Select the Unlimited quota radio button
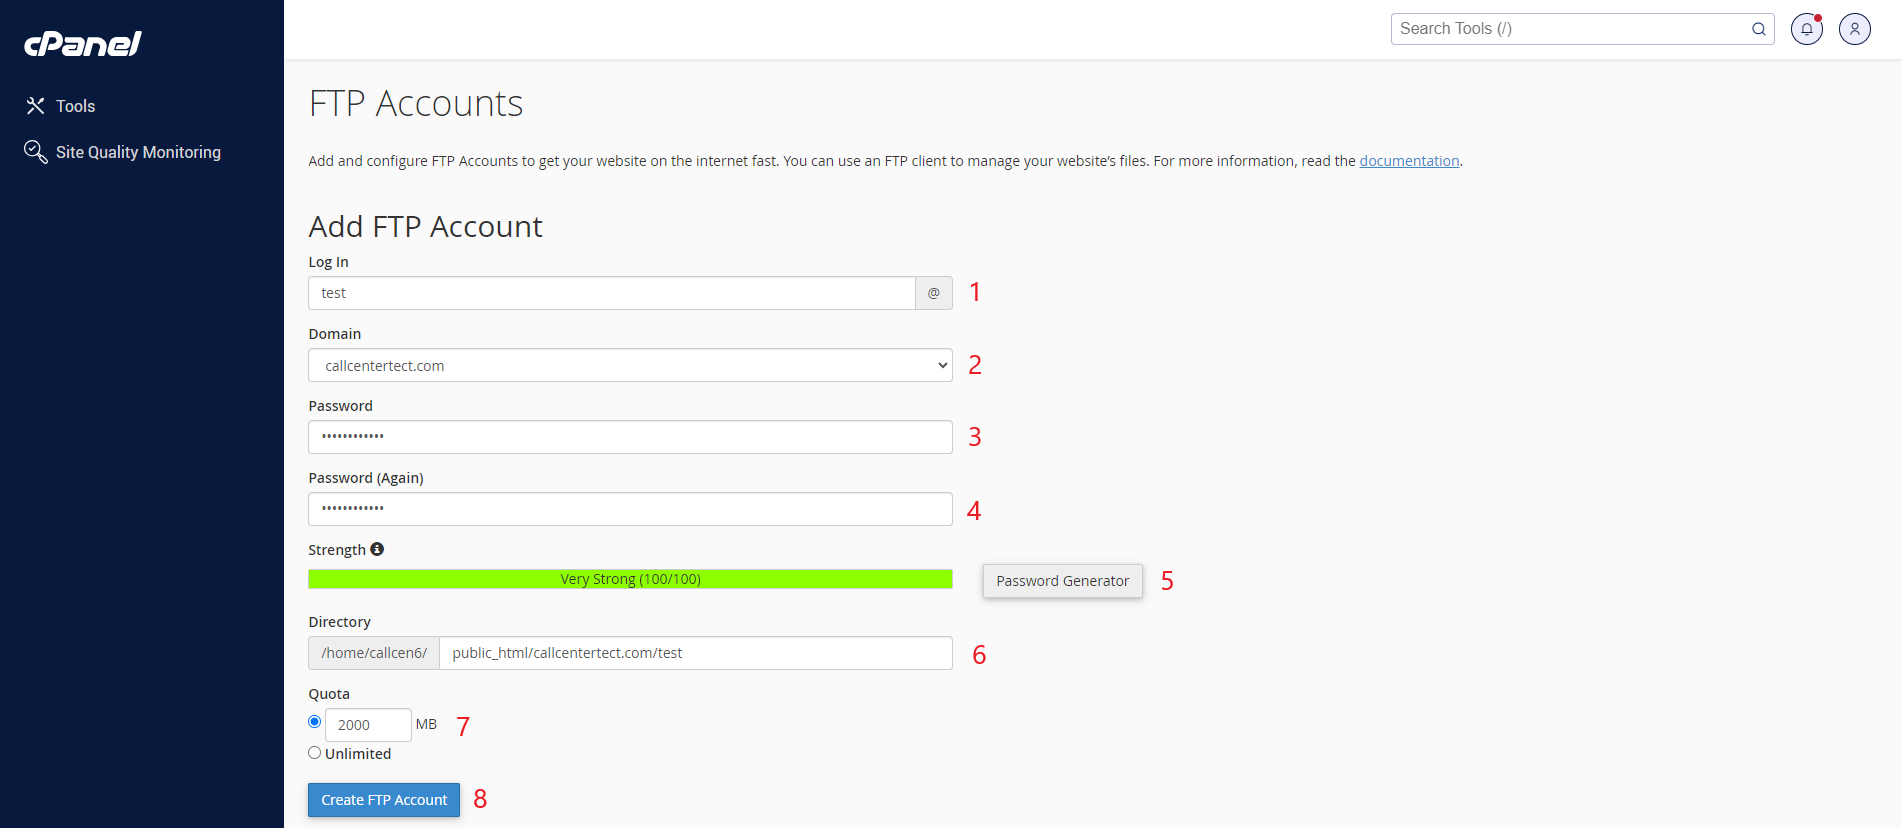Viewport: 1901px width, 828px height. point(315,753)
